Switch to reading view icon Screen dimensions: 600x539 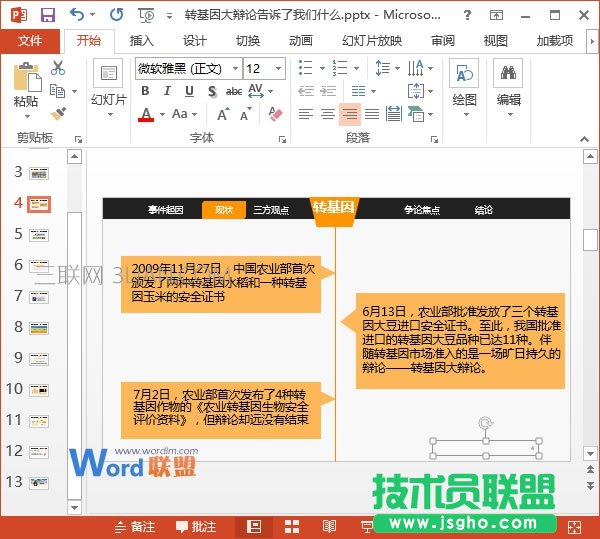point(329,527)
